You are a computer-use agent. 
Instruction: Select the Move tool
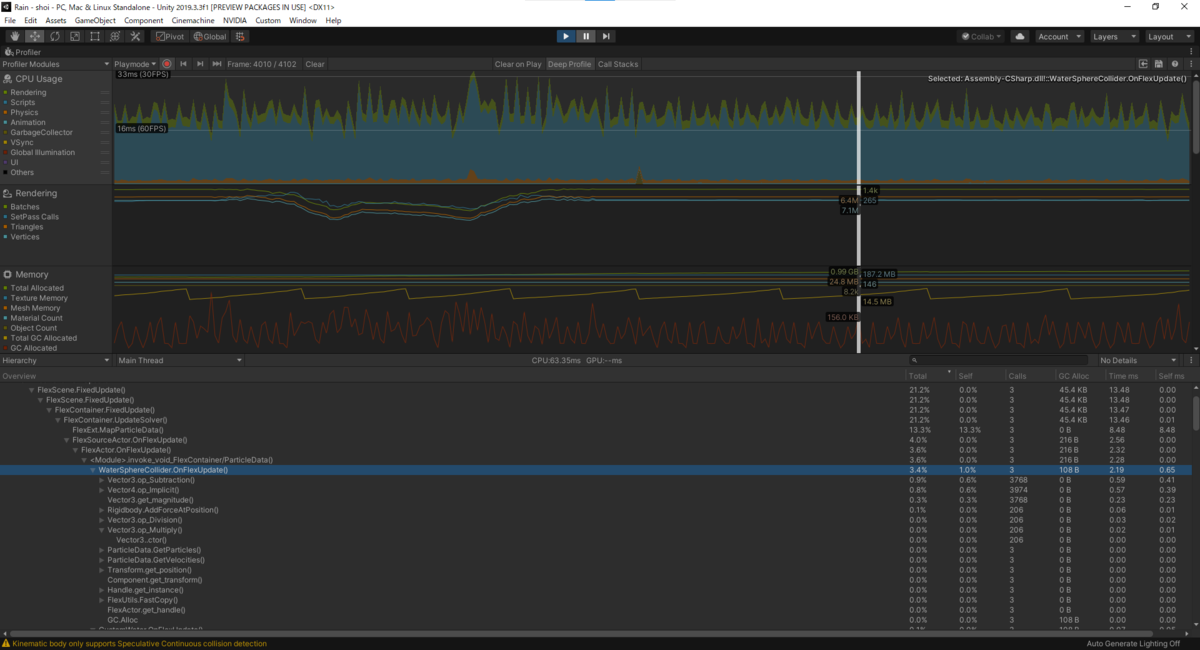pos(34,36)
